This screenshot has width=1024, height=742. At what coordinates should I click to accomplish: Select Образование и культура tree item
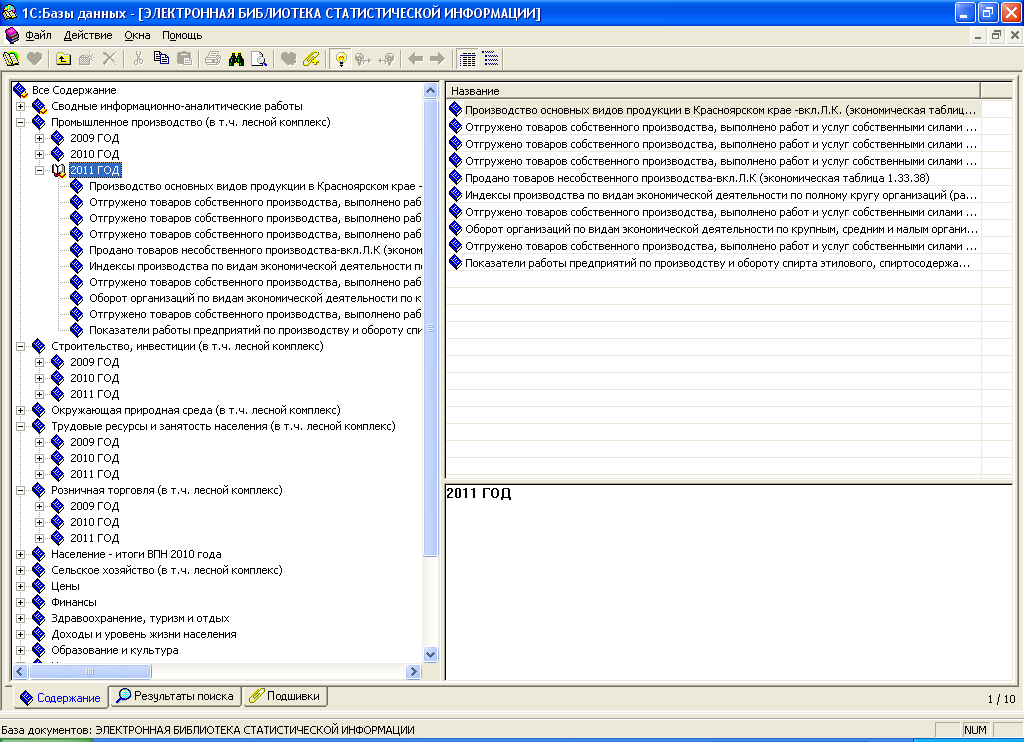pyautogui.click(x=114, y=650)
